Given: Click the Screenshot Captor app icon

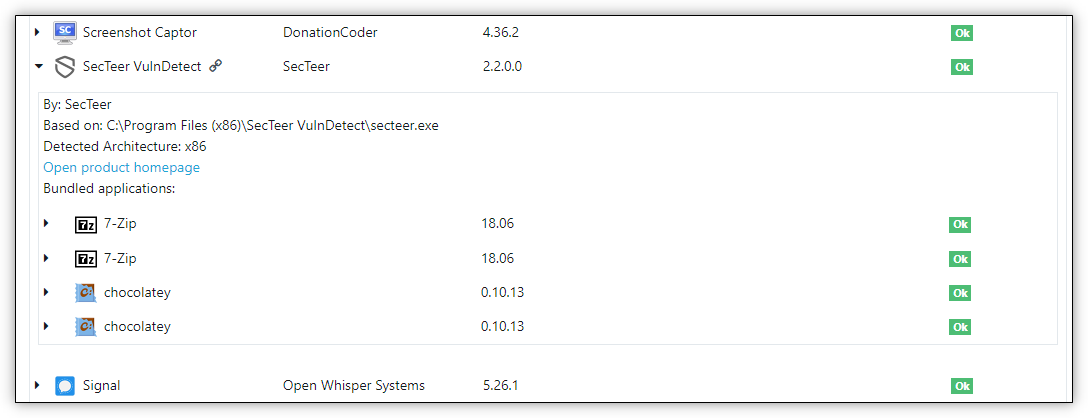Looking at the screenshot, I should [x=65, y=31].
